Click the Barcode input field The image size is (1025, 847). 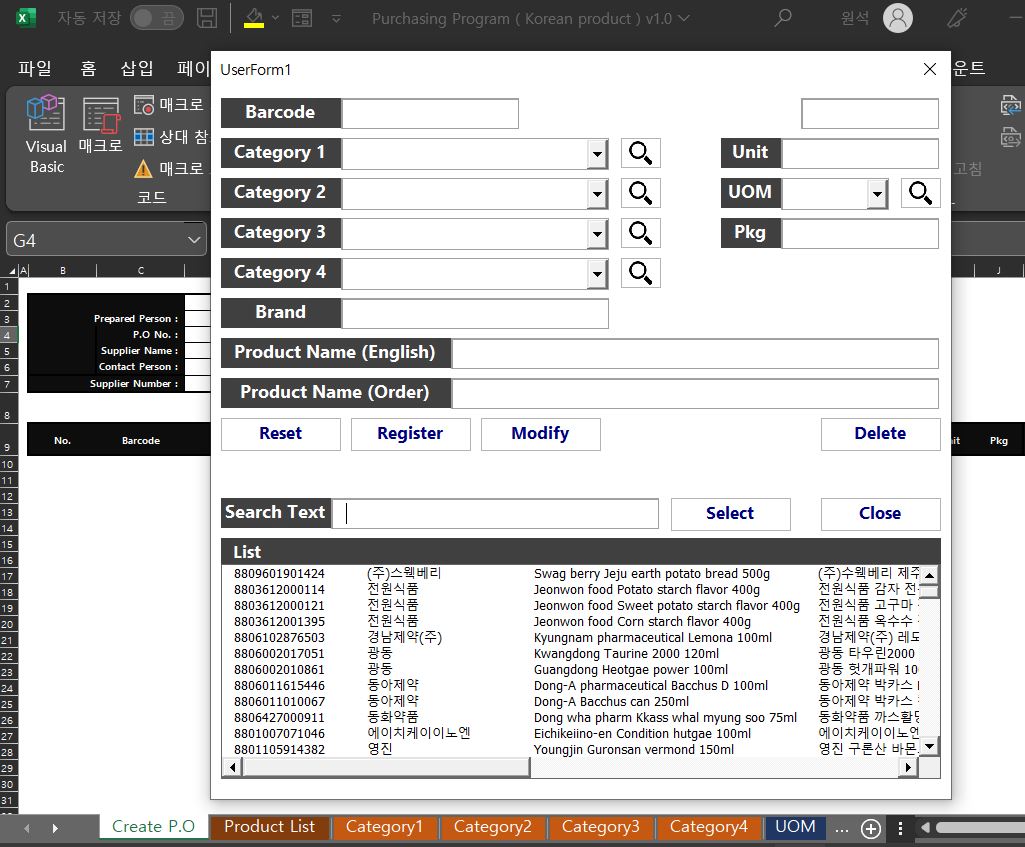coord(430,114)
